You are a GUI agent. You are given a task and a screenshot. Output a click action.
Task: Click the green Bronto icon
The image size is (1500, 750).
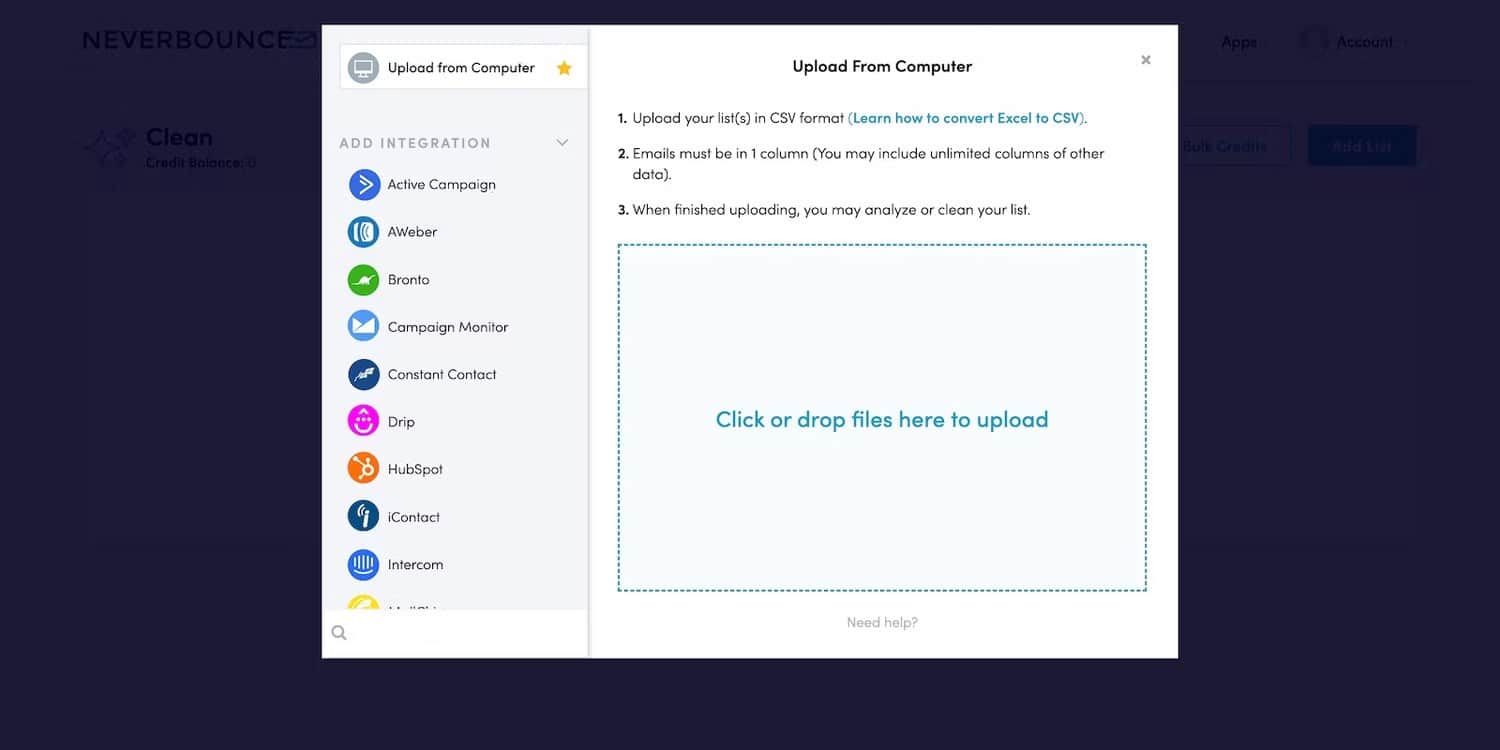tap(363, 280)
